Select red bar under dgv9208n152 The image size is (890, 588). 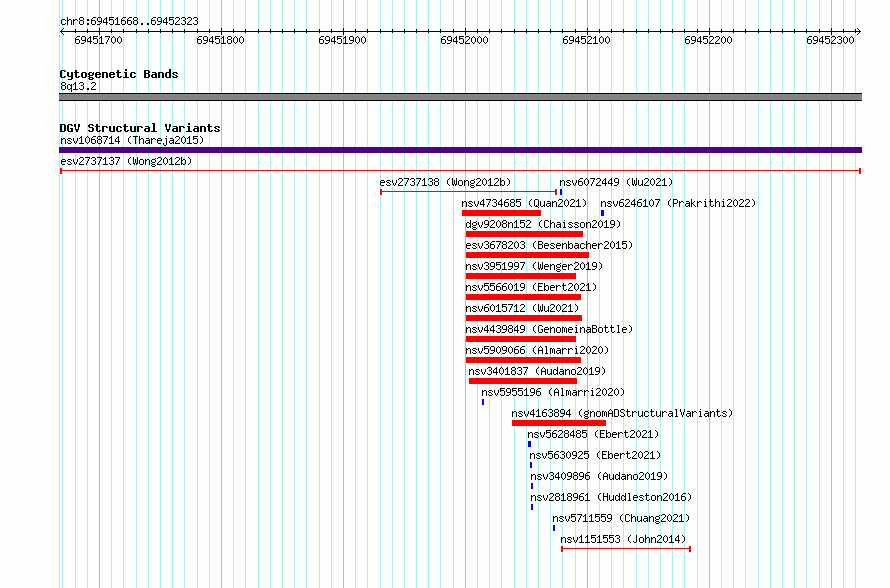pos(524,234)
